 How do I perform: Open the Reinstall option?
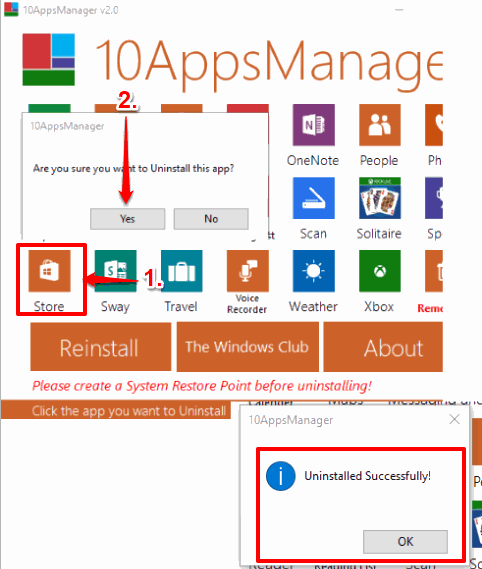click(x=101, y=347)
